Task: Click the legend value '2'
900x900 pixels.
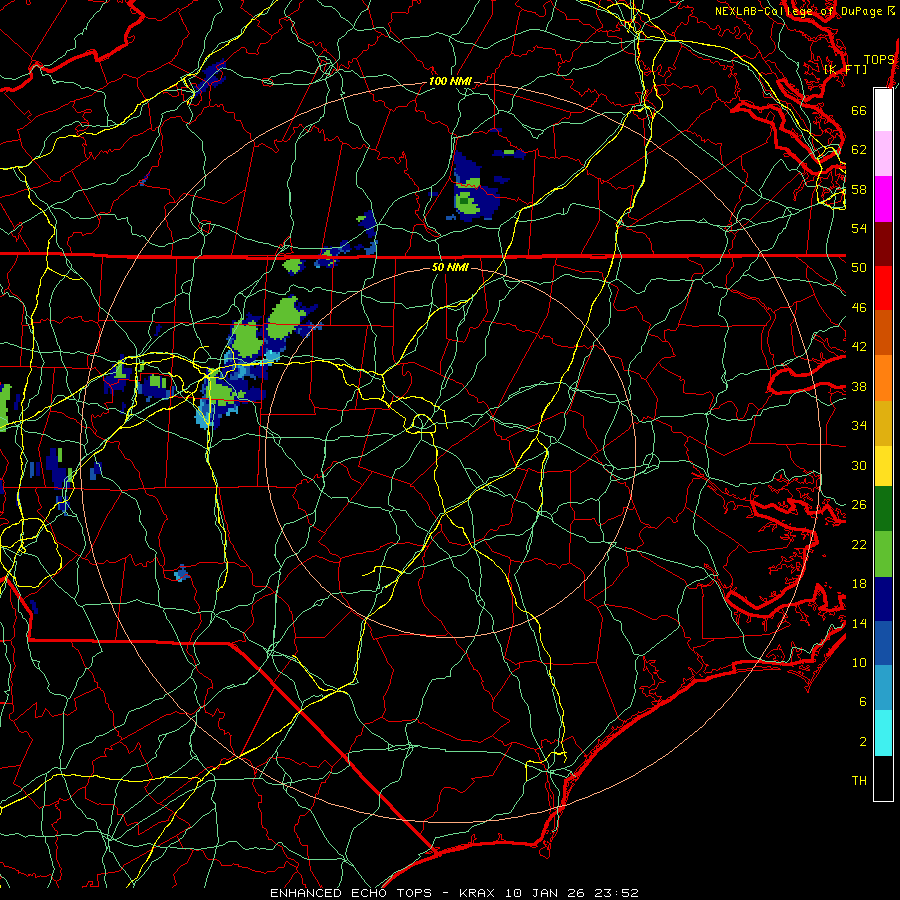Action: pyautogui.click(x=862, y=742)
